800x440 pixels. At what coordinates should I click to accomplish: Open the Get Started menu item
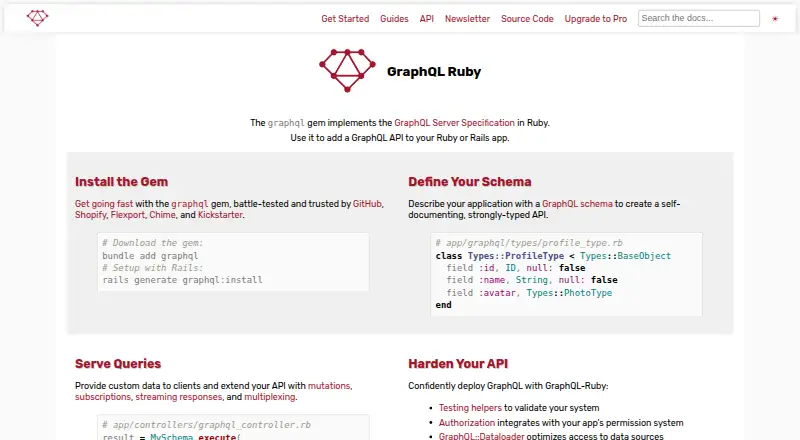[x=345, y=19]
